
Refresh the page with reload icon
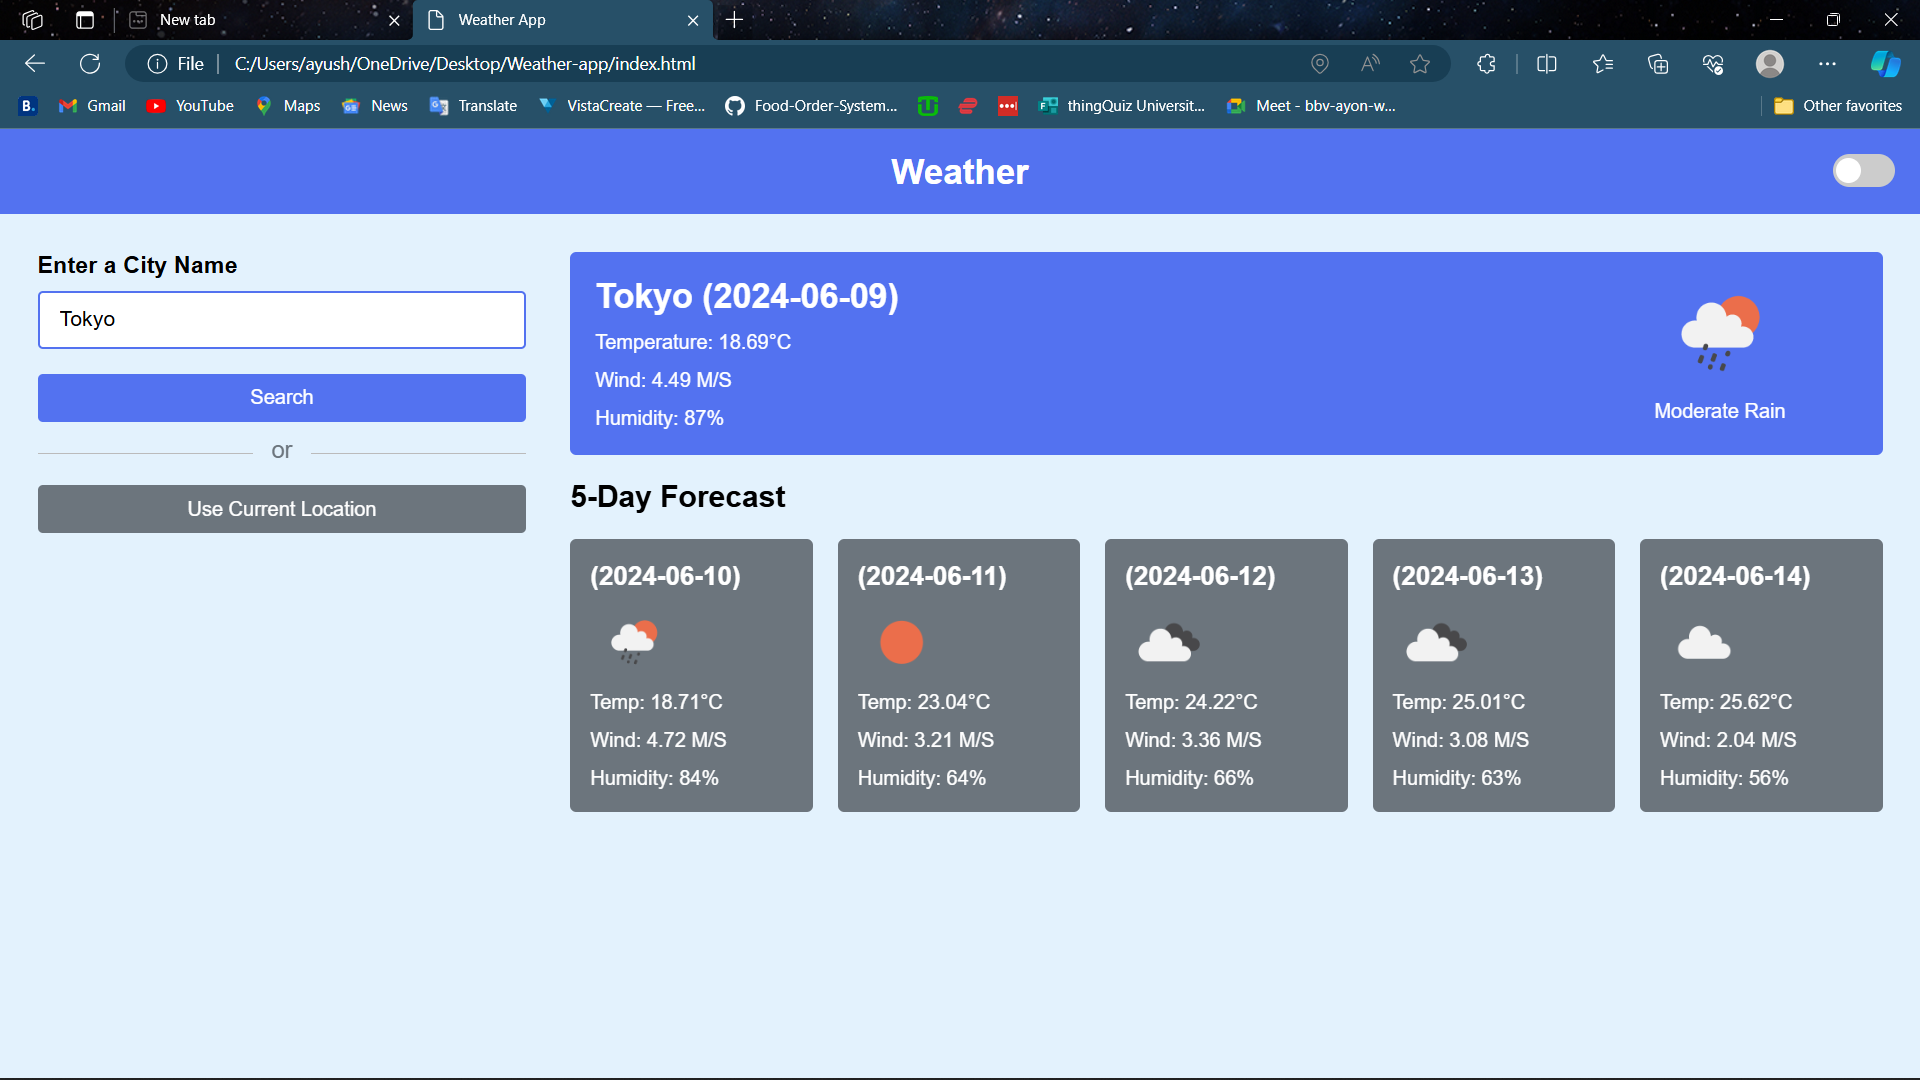(x=90, y=64)
